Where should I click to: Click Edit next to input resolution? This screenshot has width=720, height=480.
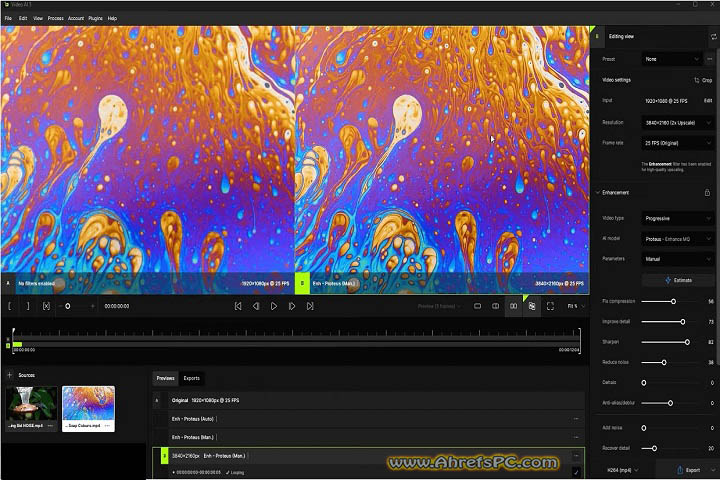(x=708, y=100)
